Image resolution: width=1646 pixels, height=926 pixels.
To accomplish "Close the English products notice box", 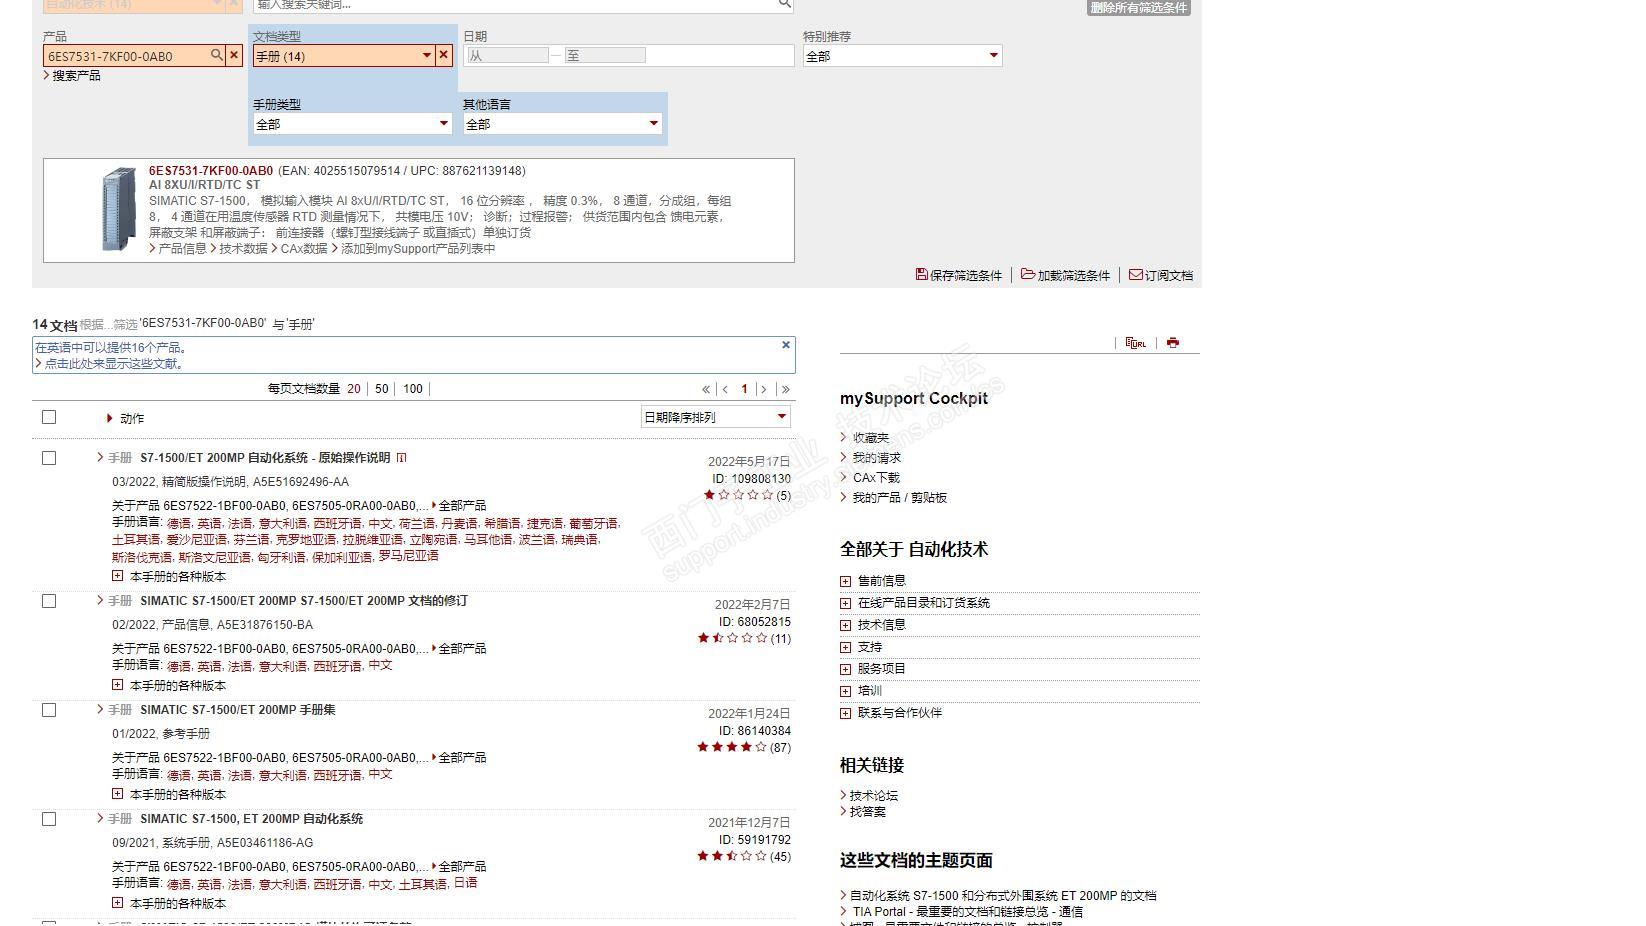I will point(786,345).
